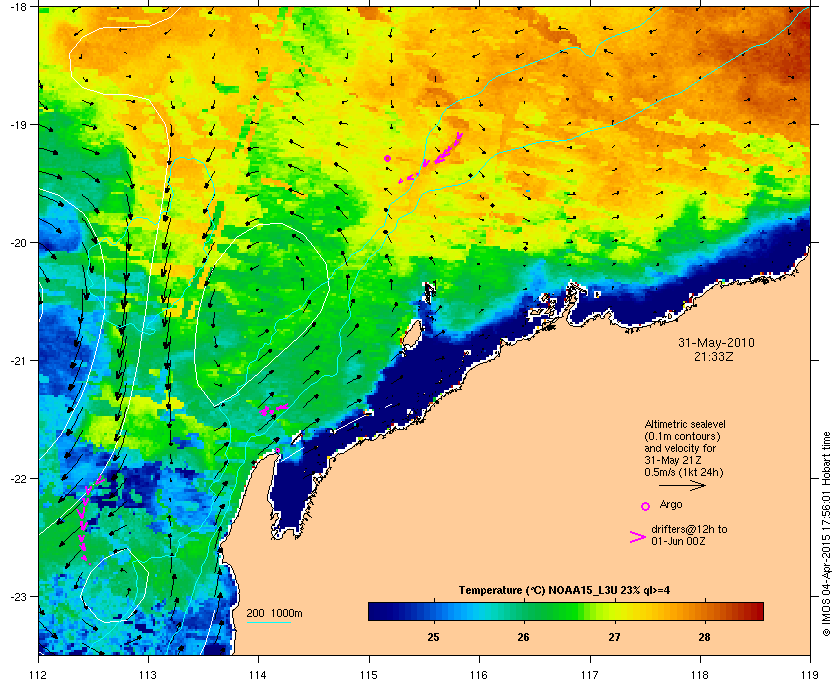This screenshot has height=680, width=840.
Task: Click the temperature colorbar
Action: 566,611
